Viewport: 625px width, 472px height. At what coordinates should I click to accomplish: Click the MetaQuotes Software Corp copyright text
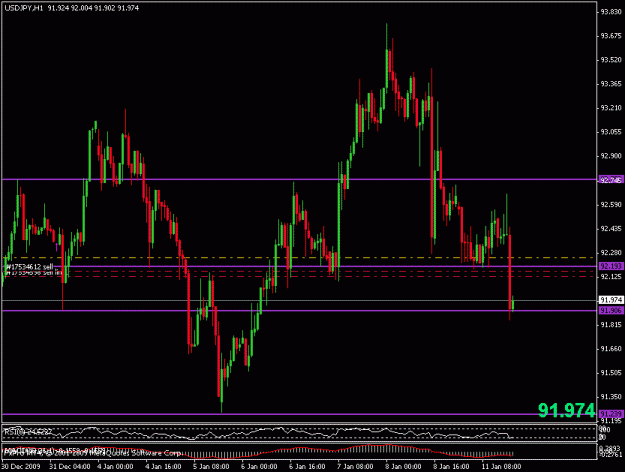coord(92,453)
